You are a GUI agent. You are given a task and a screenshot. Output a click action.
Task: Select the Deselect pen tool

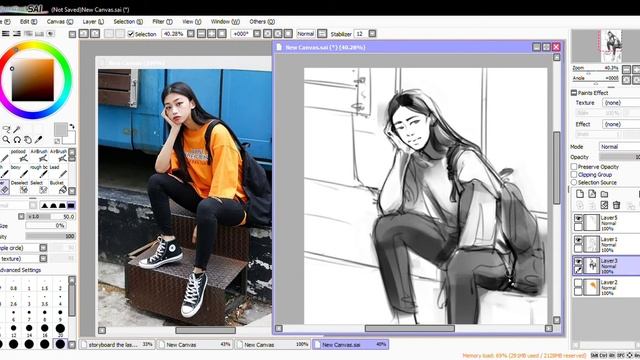[x=21, y=187]
